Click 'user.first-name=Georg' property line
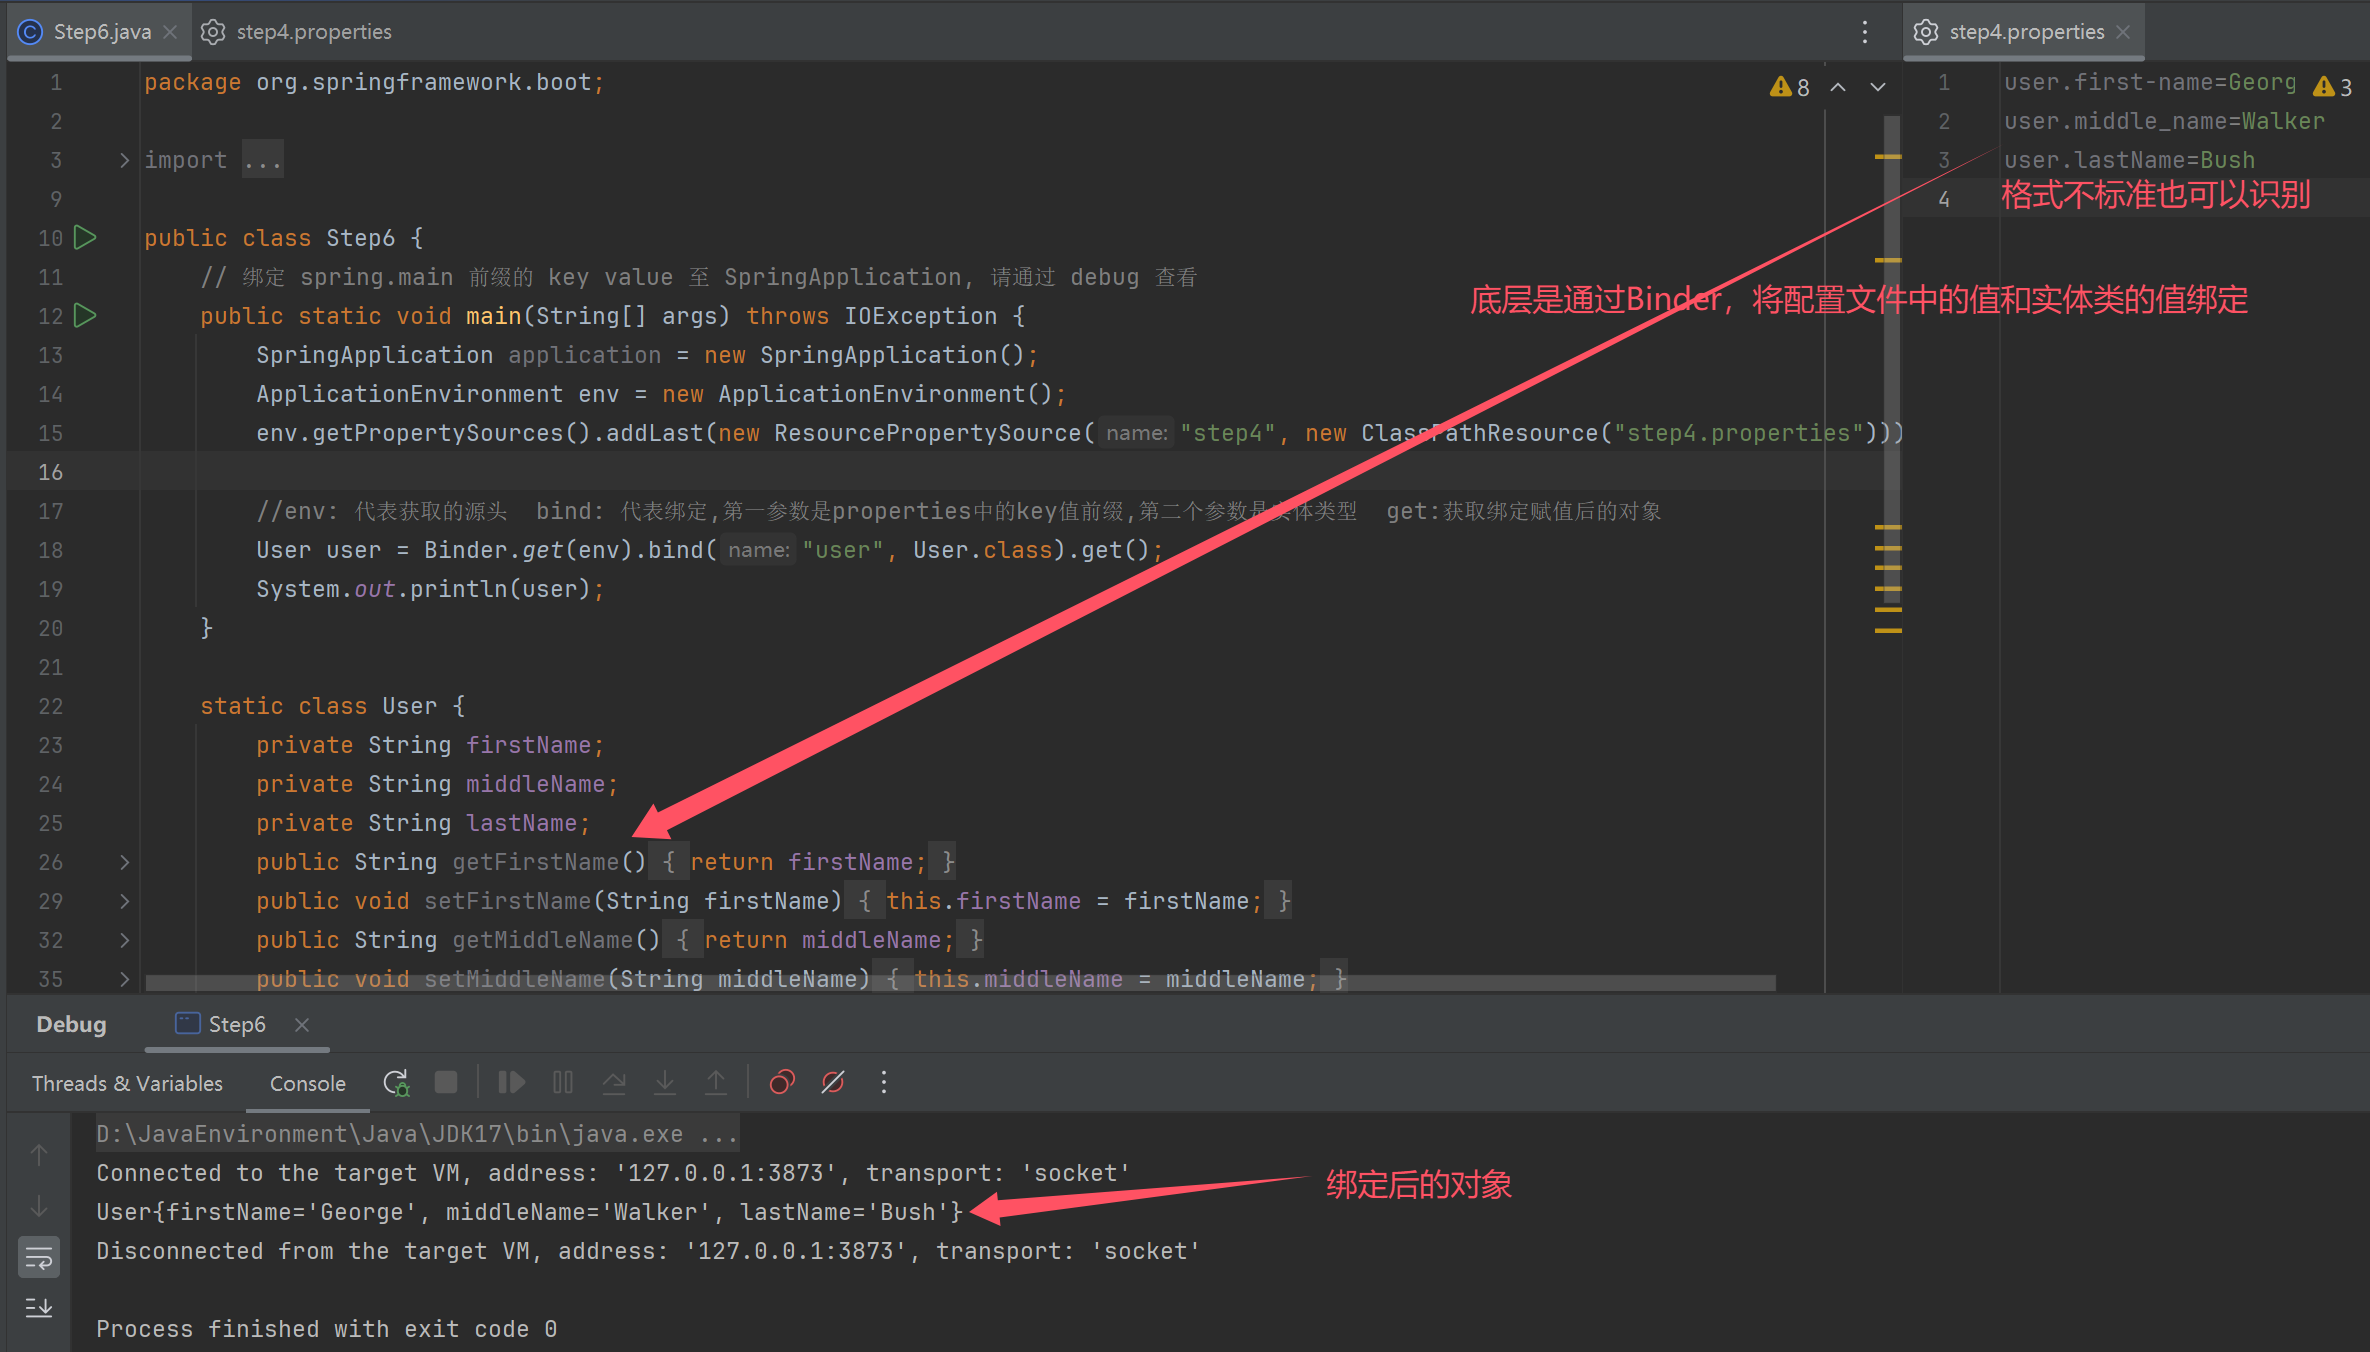 point(2150,82)
